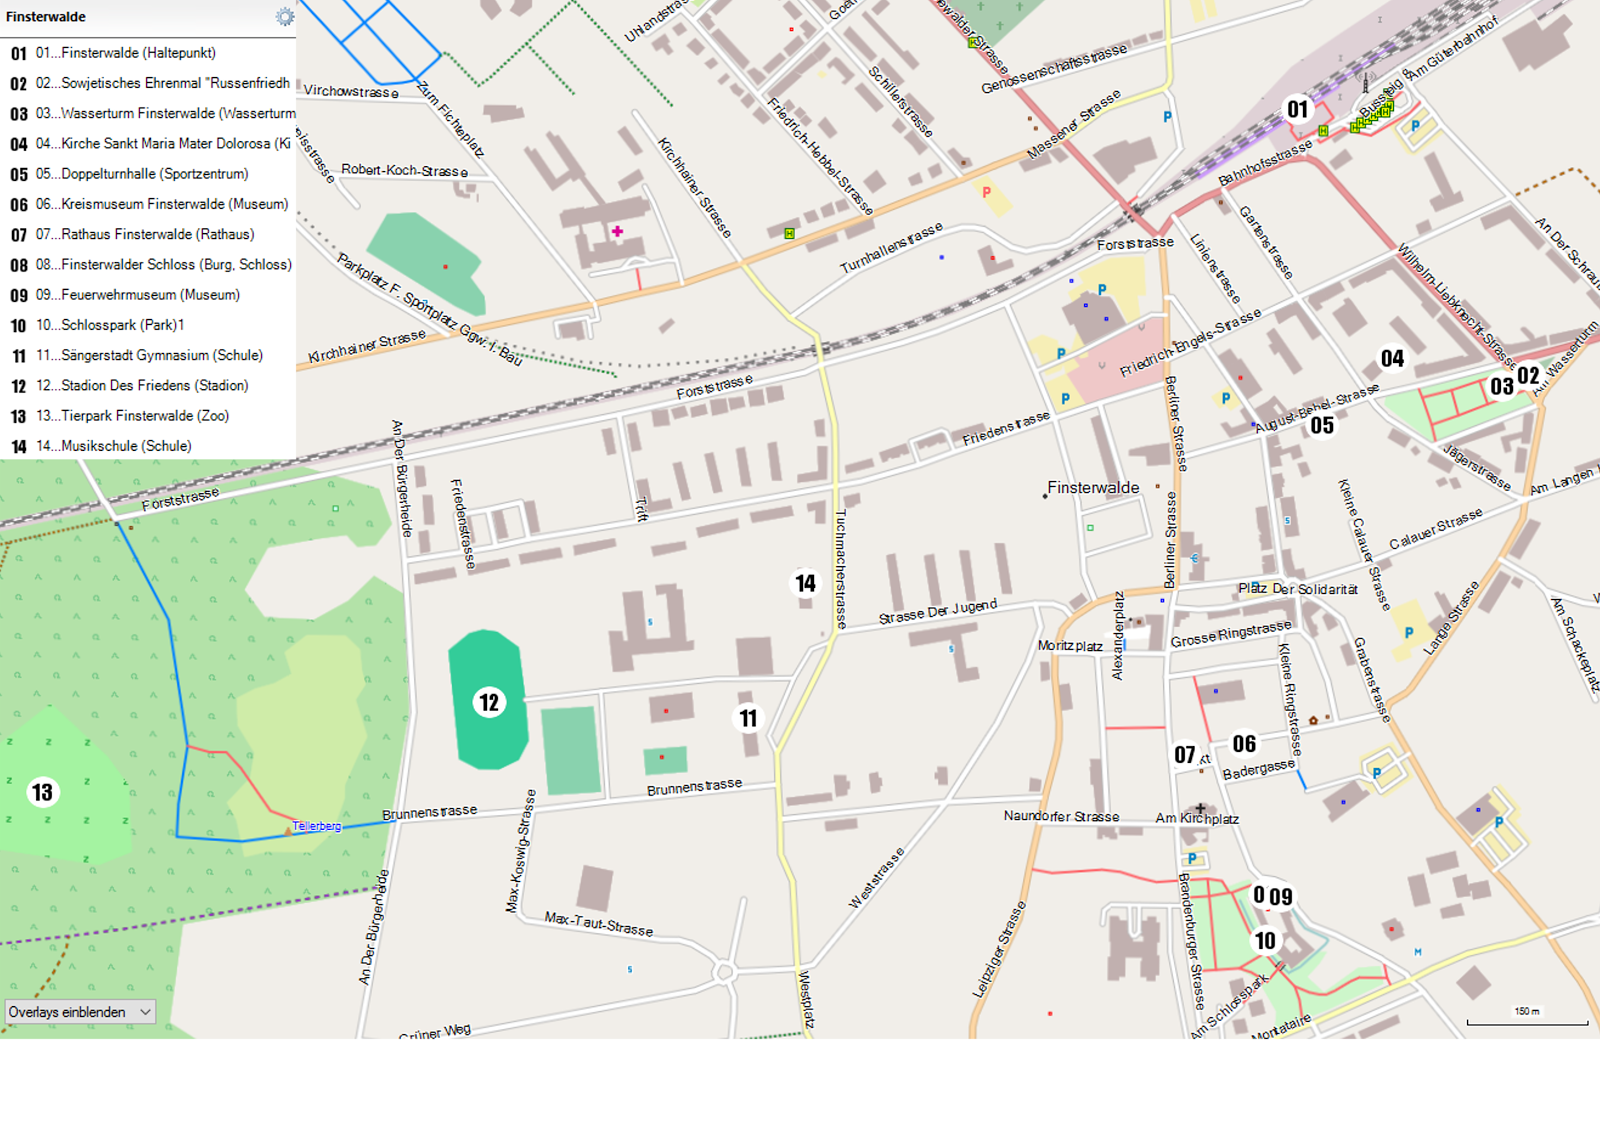Select list entry 11...Sängerstadt Gymnasium (Schule)
The width and height of the screenshot is (1600, 1131).
(148, 355)
